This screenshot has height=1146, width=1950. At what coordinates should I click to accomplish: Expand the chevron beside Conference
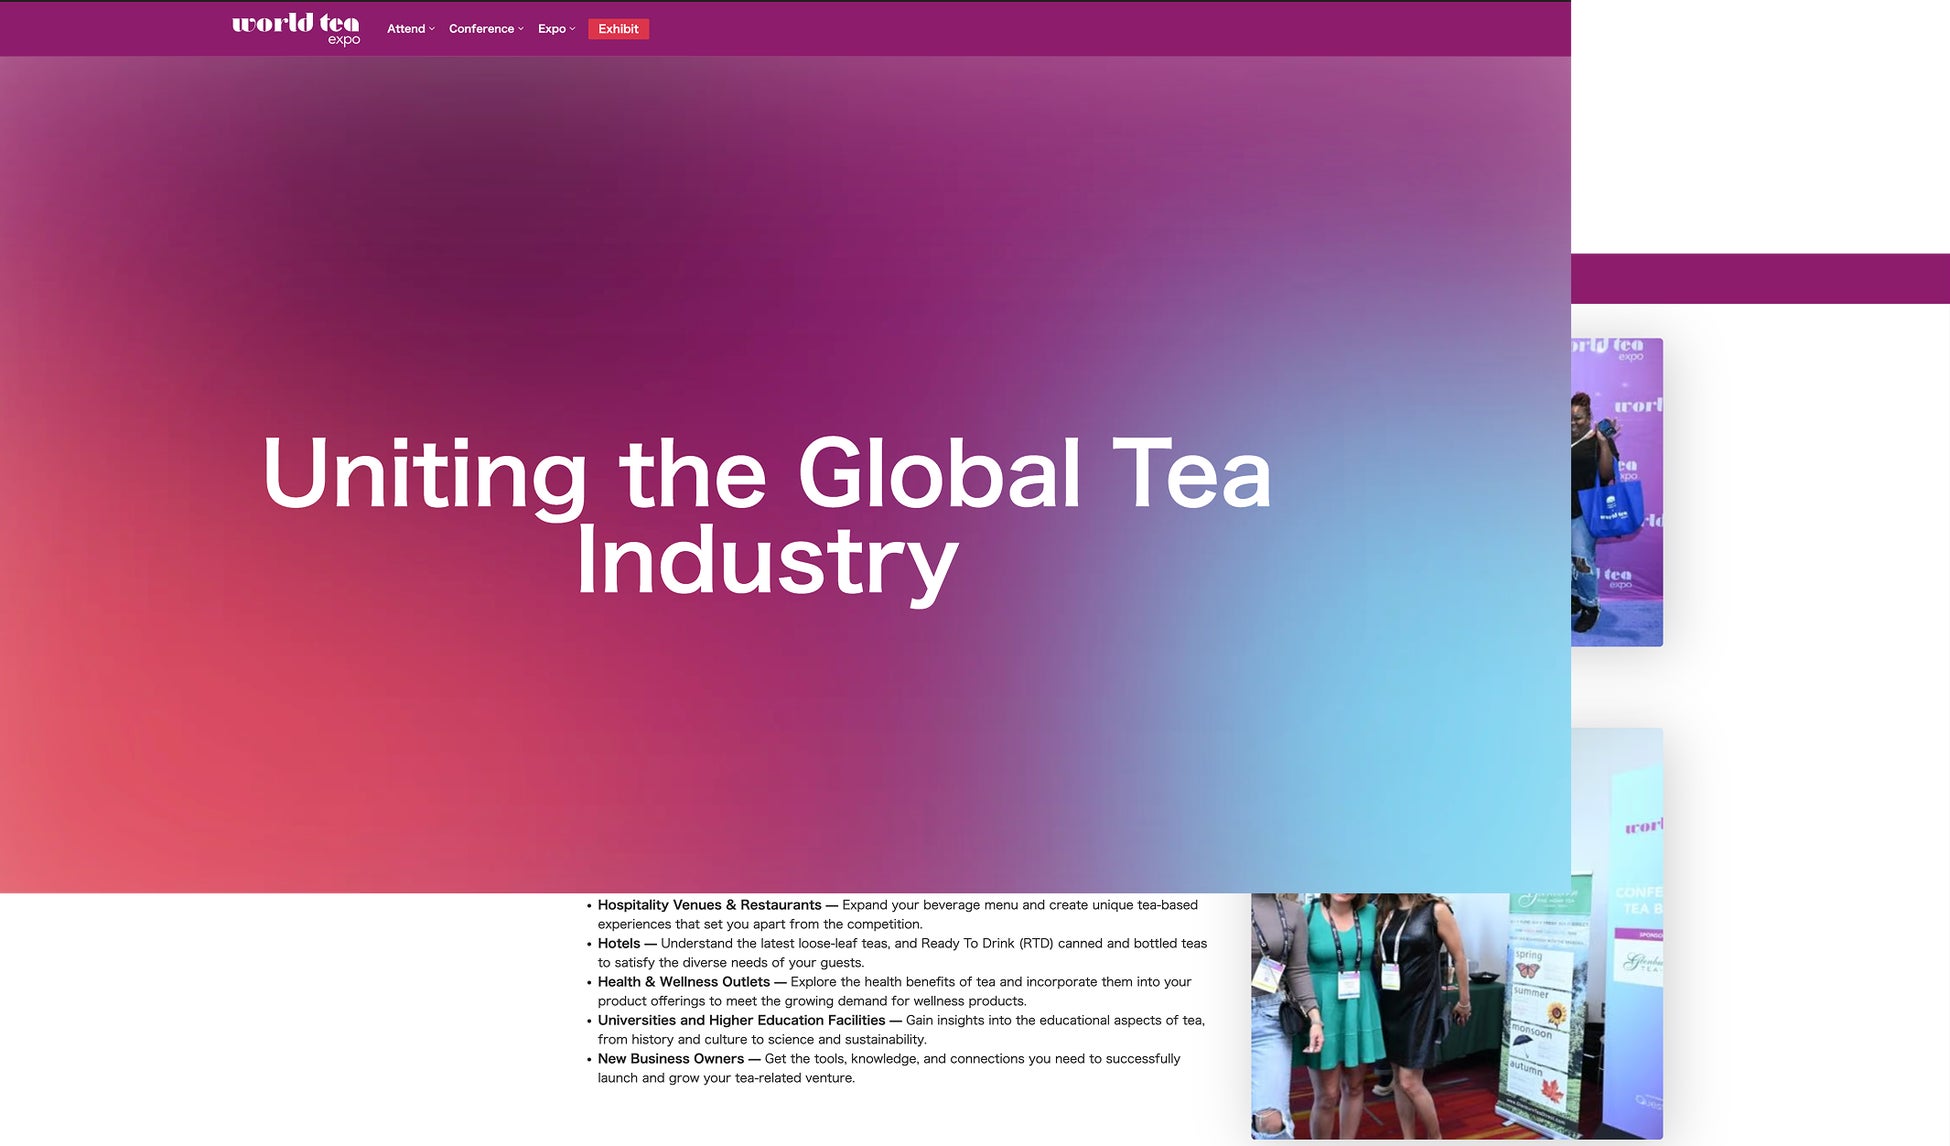pos(521,29)
